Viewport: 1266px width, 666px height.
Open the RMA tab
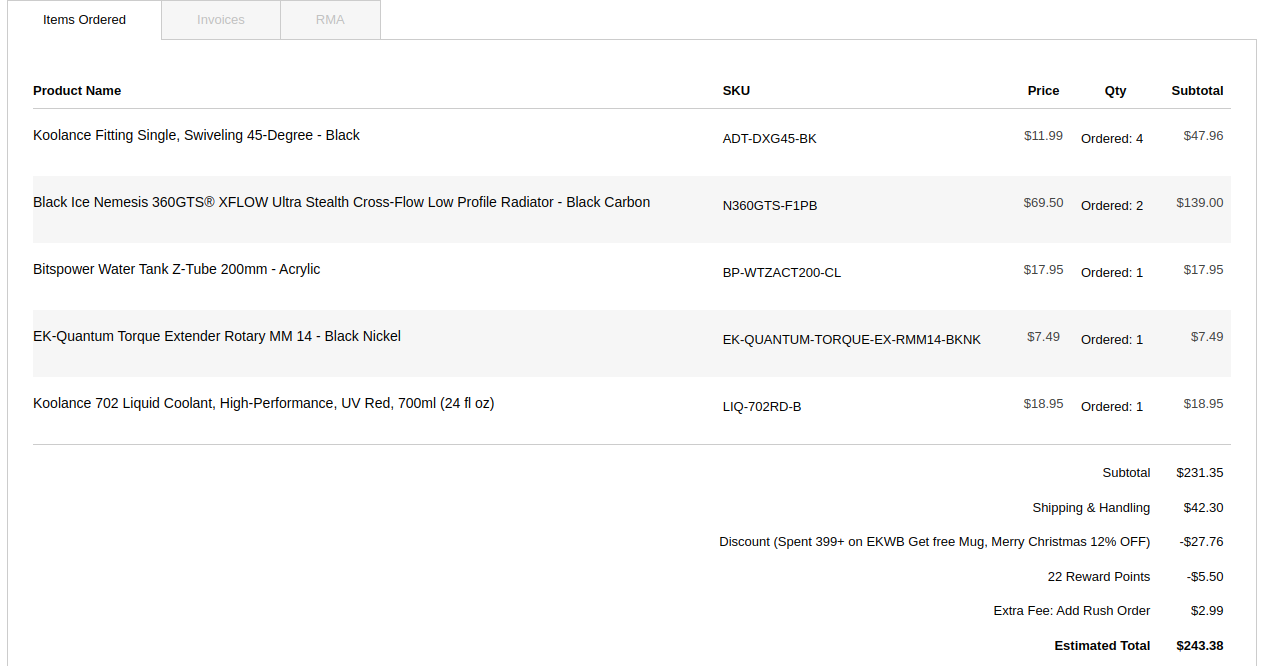pos(330,20)
